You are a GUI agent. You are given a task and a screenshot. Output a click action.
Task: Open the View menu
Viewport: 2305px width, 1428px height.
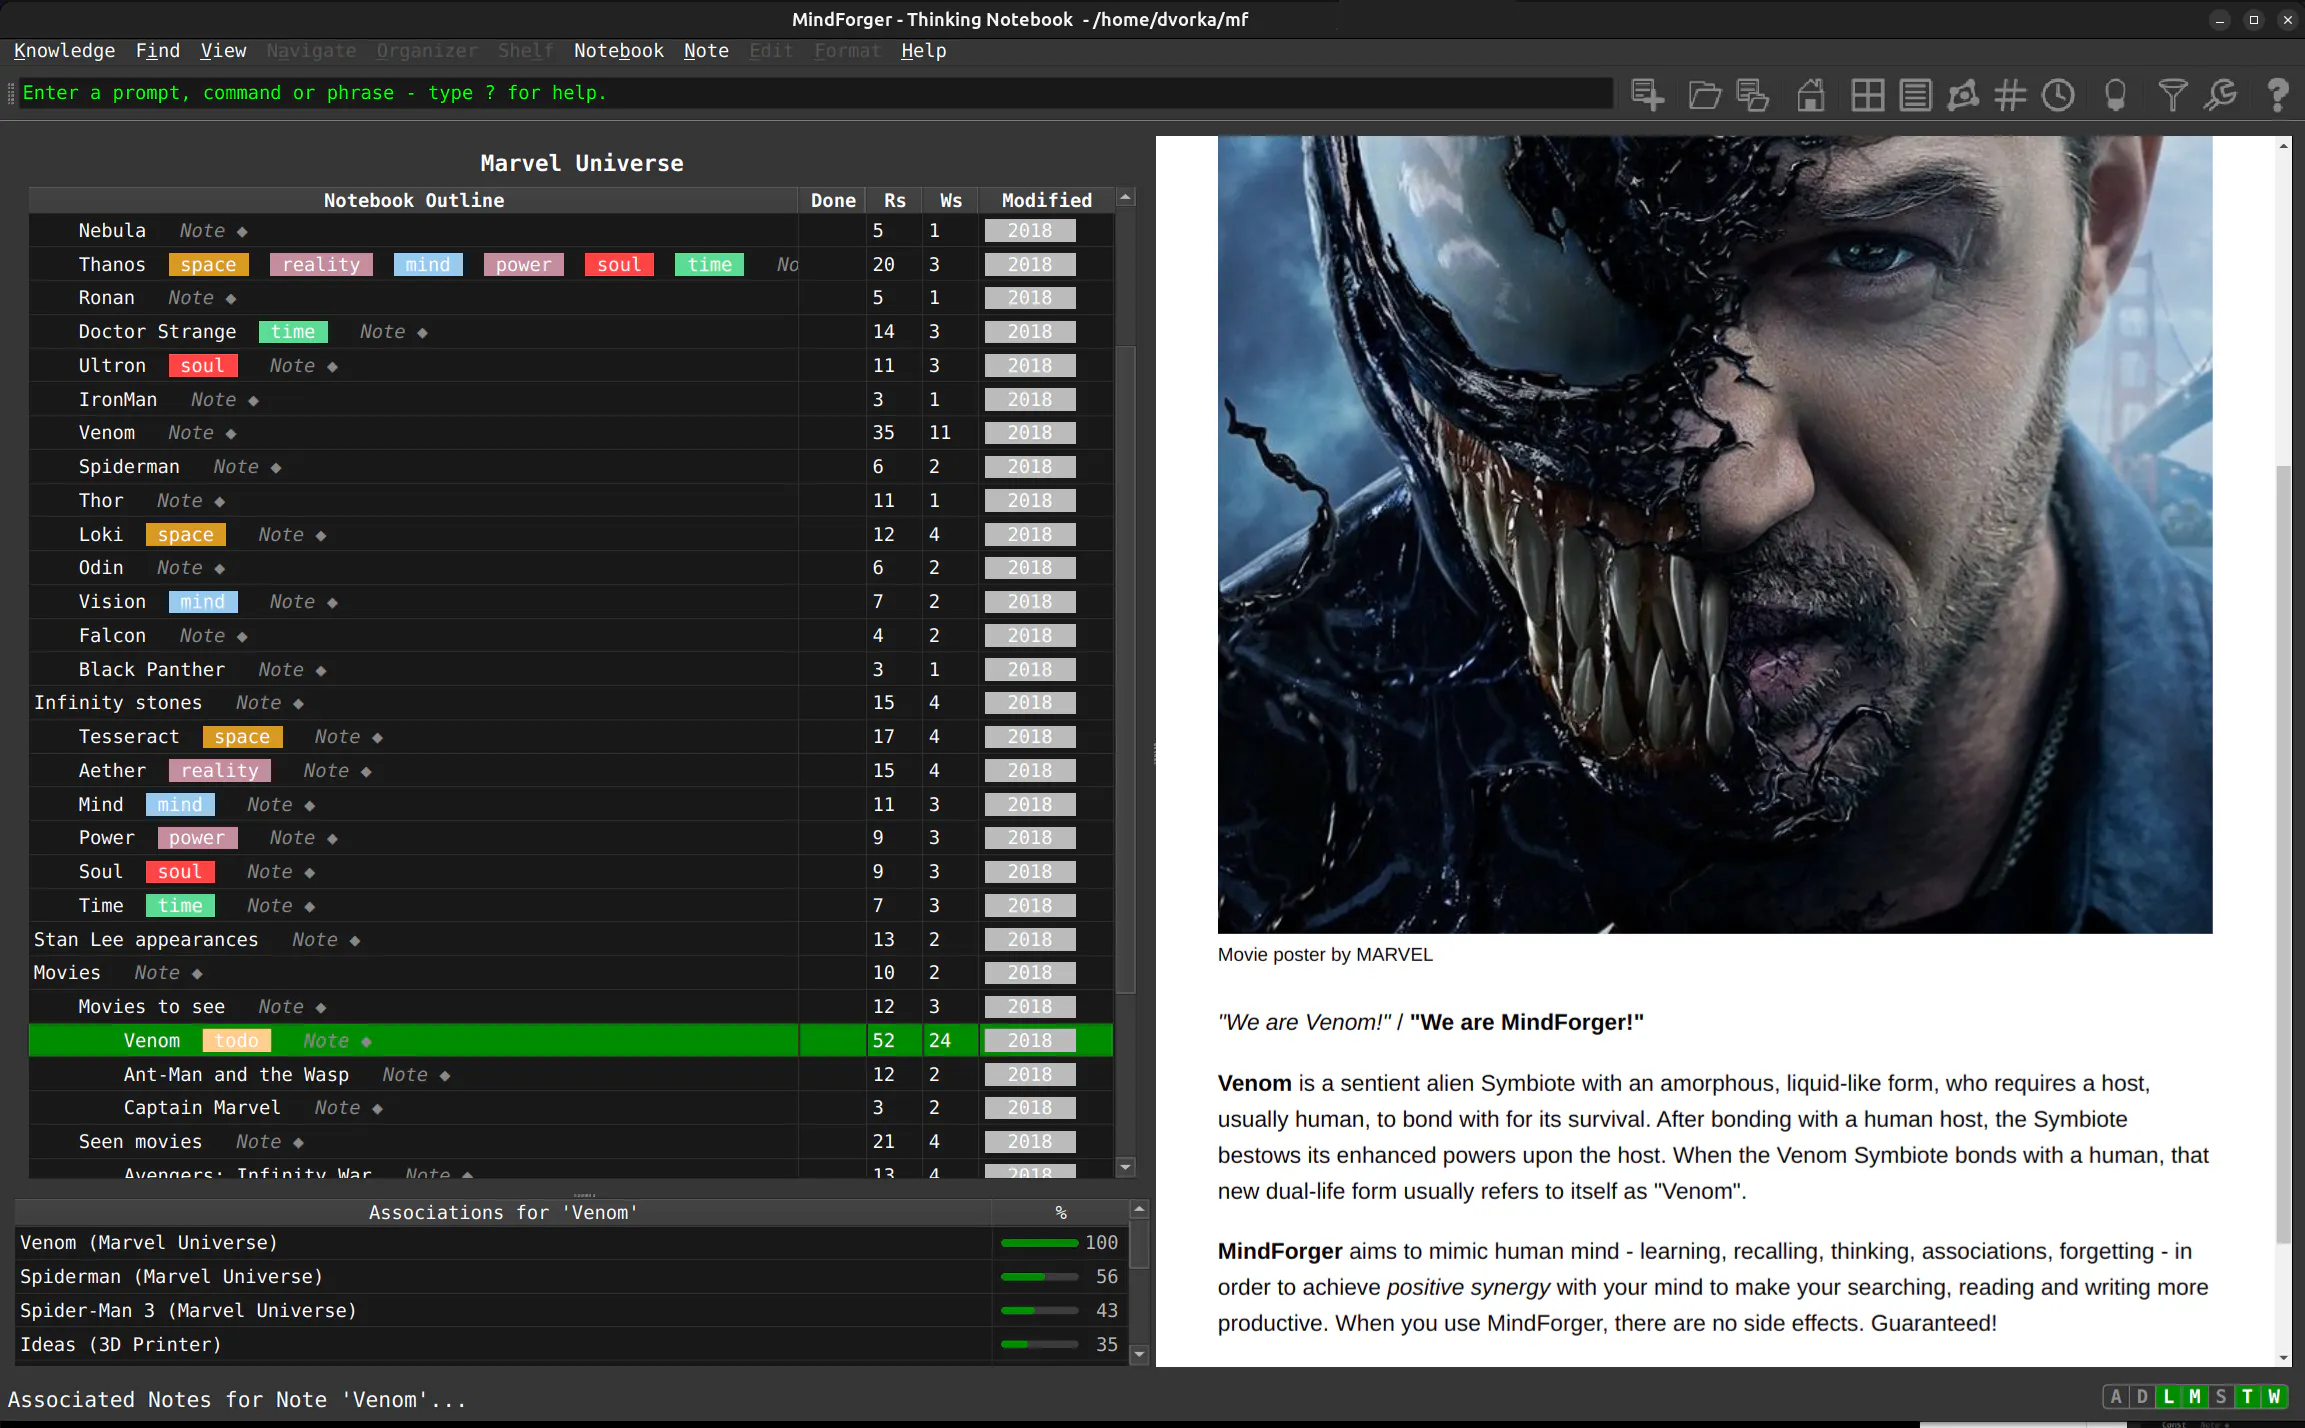223,51
